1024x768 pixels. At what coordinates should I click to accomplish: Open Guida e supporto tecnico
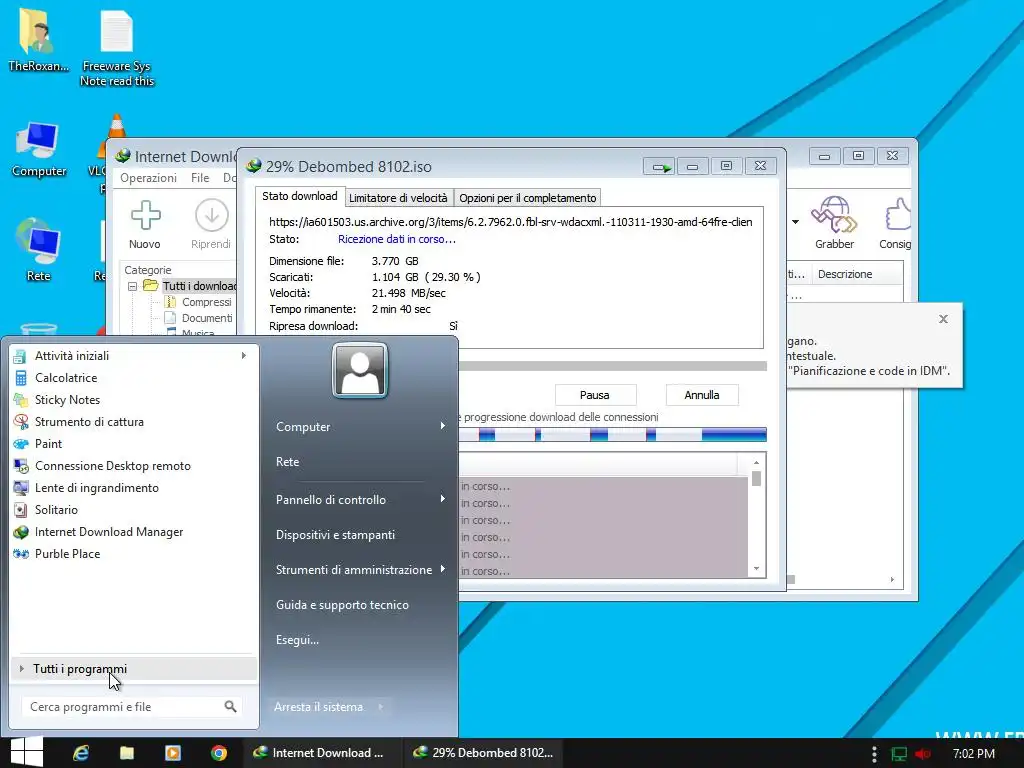click(342, 605)
